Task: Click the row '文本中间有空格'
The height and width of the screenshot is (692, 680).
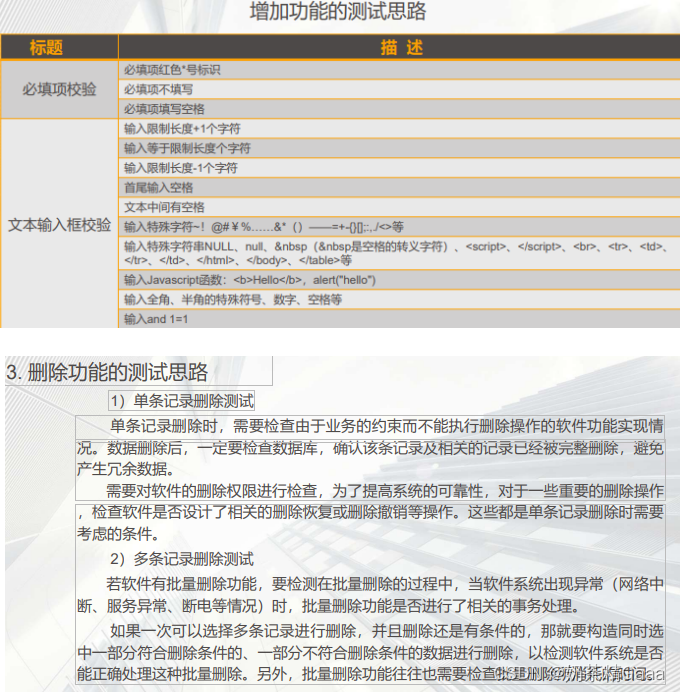Action: tap(400, 207)
